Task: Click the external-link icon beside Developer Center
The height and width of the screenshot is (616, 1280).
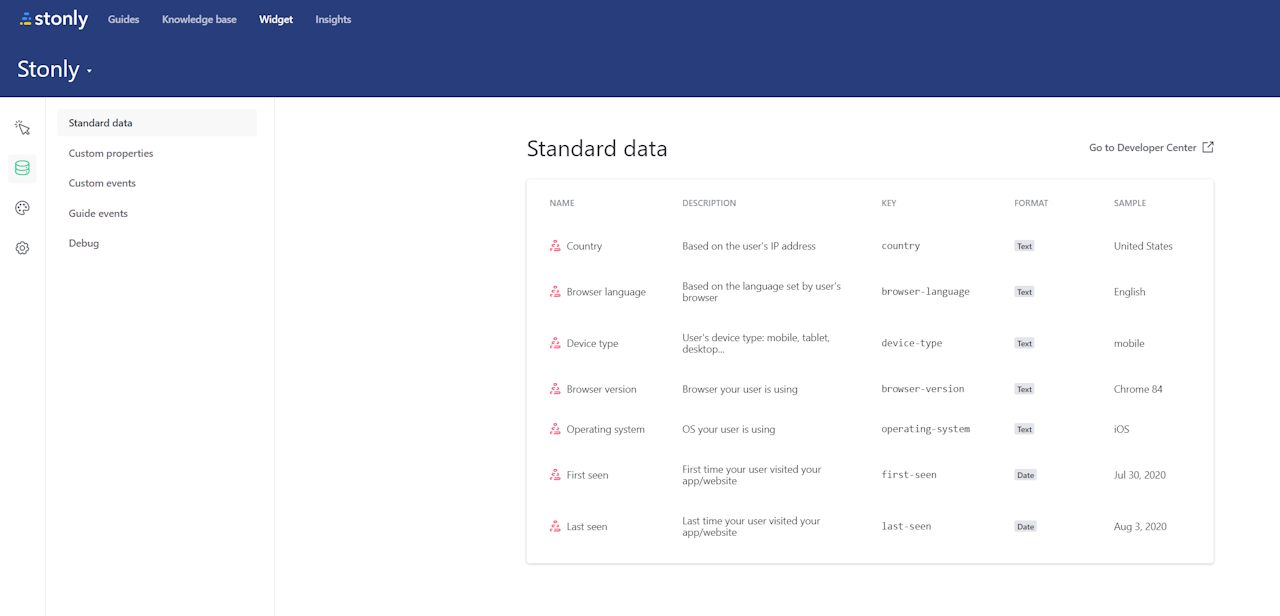Action: point(1208,146)
